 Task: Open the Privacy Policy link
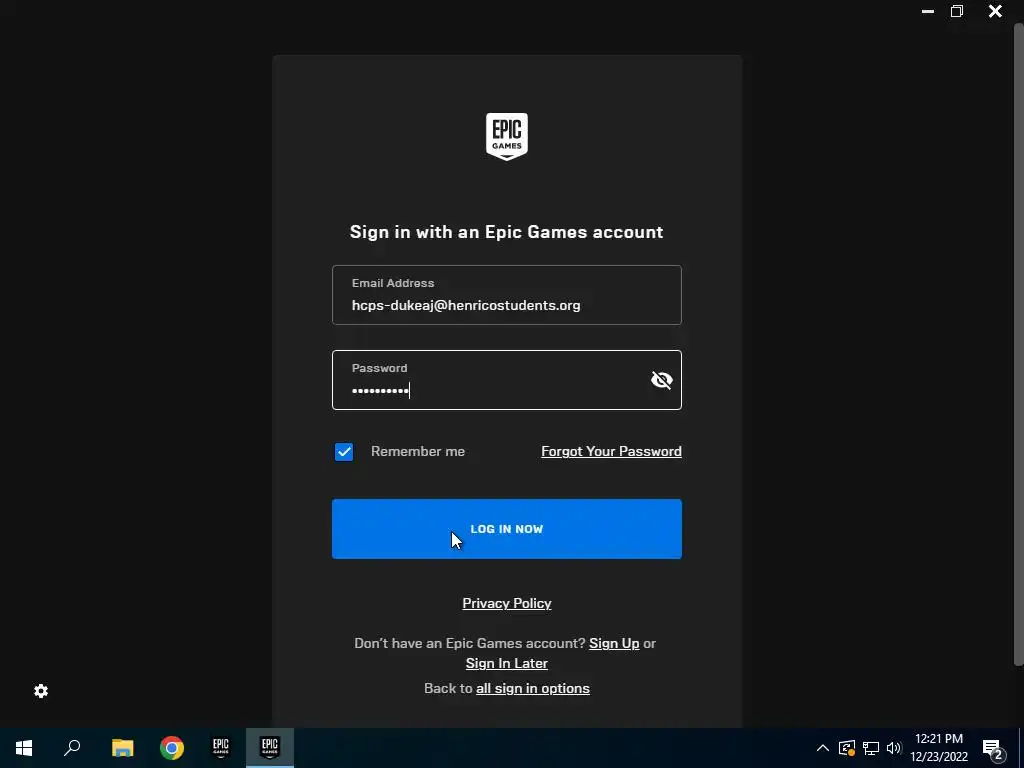click(507, 603)
